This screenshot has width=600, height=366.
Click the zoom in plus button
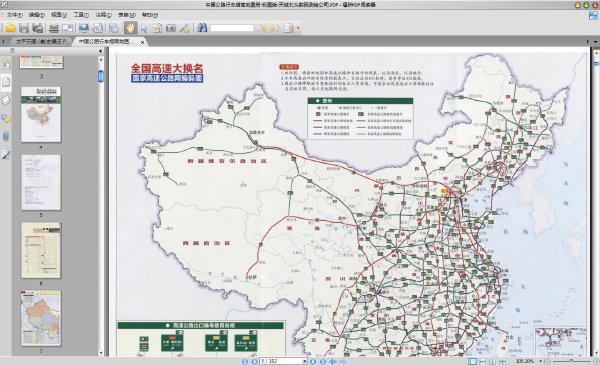click(596, 361)
